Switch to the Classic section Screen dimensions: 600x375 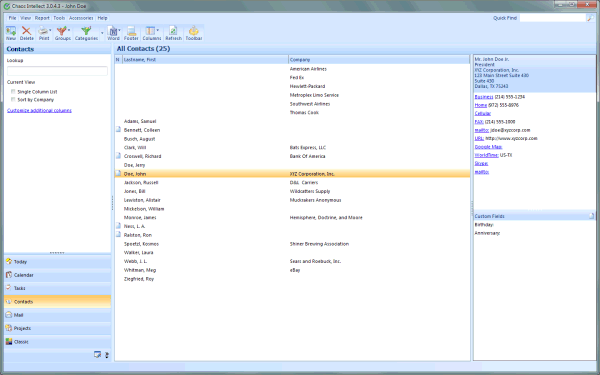pyautogui.click(x=57, y=342)
